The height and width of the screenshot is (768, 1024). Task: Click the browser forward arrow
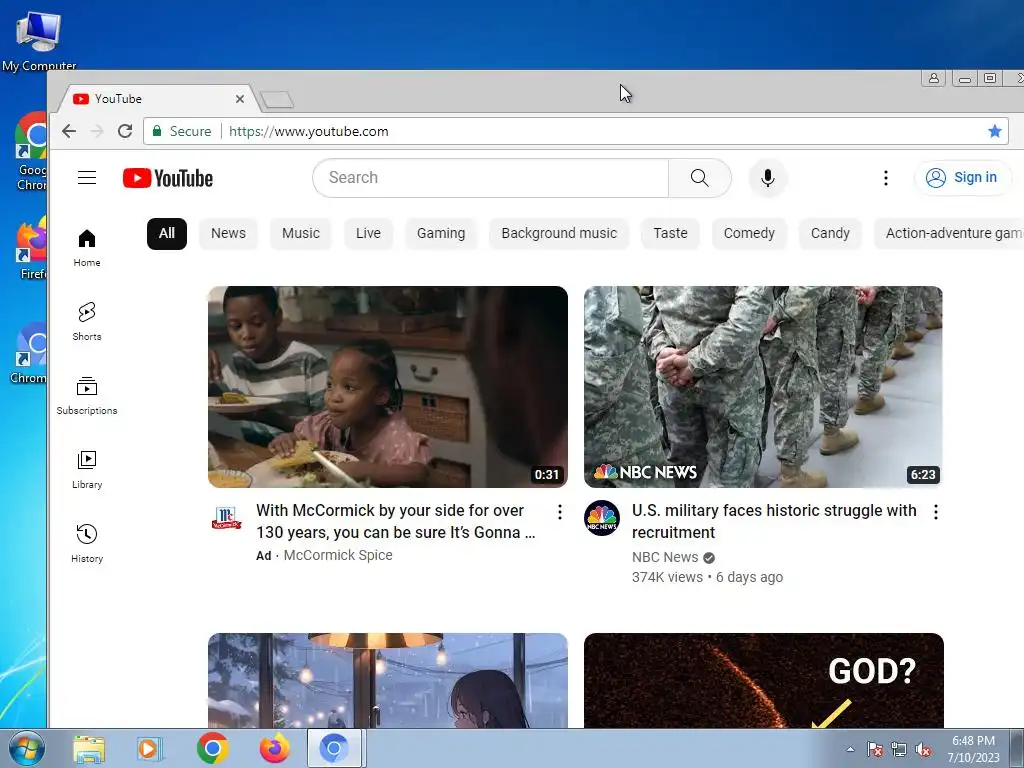97,131
